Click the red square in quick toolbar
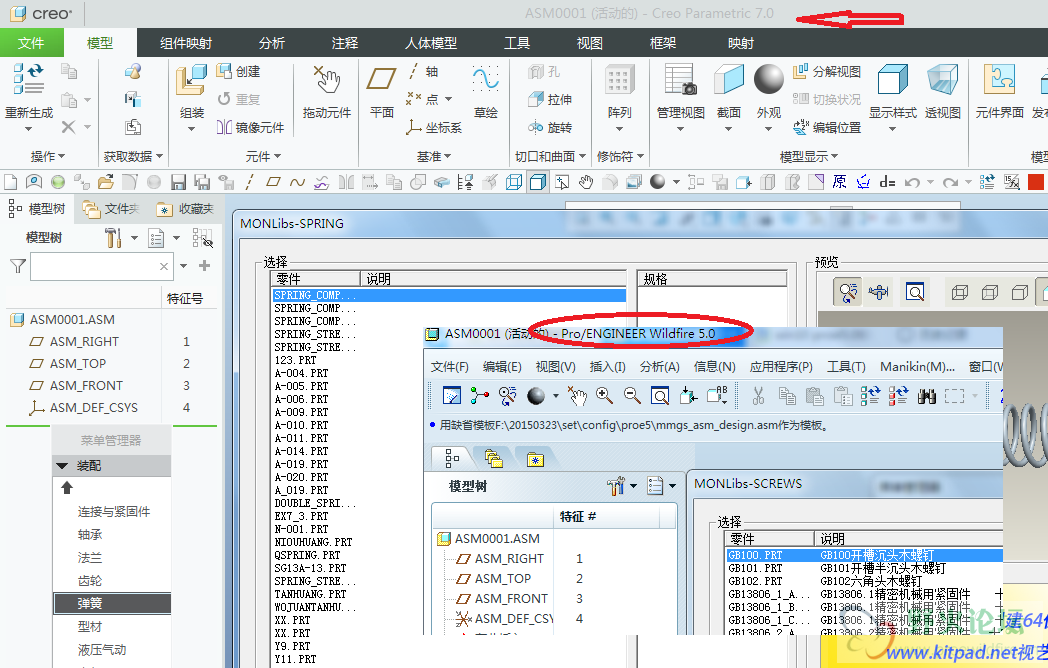This screenshot has height=668, width=1048. pos(1035,182)
